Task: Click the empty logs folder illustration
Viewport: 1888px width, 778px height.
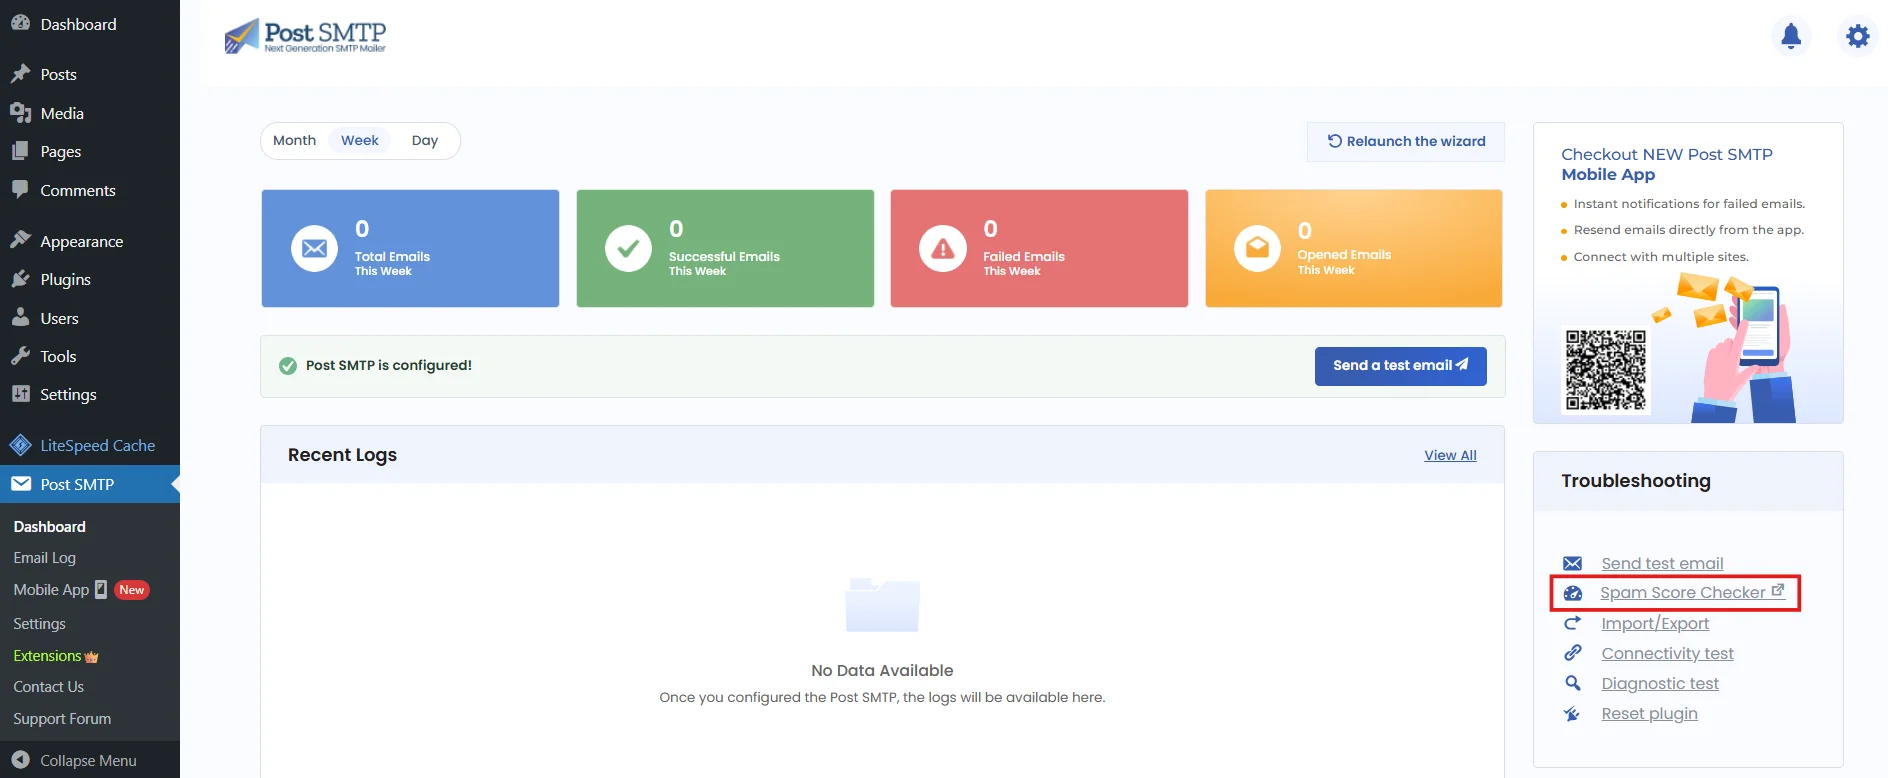Action: click(x=882, y=604)
